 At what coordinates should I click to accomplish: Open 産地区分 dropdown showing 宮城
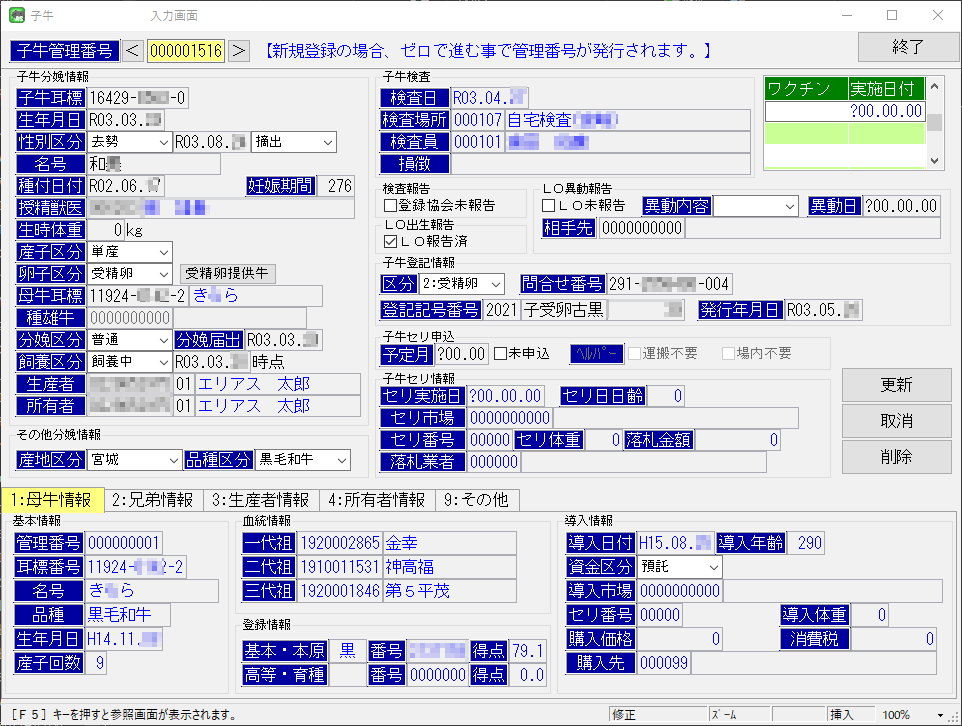pyautogui.click(x=134, y=460)
